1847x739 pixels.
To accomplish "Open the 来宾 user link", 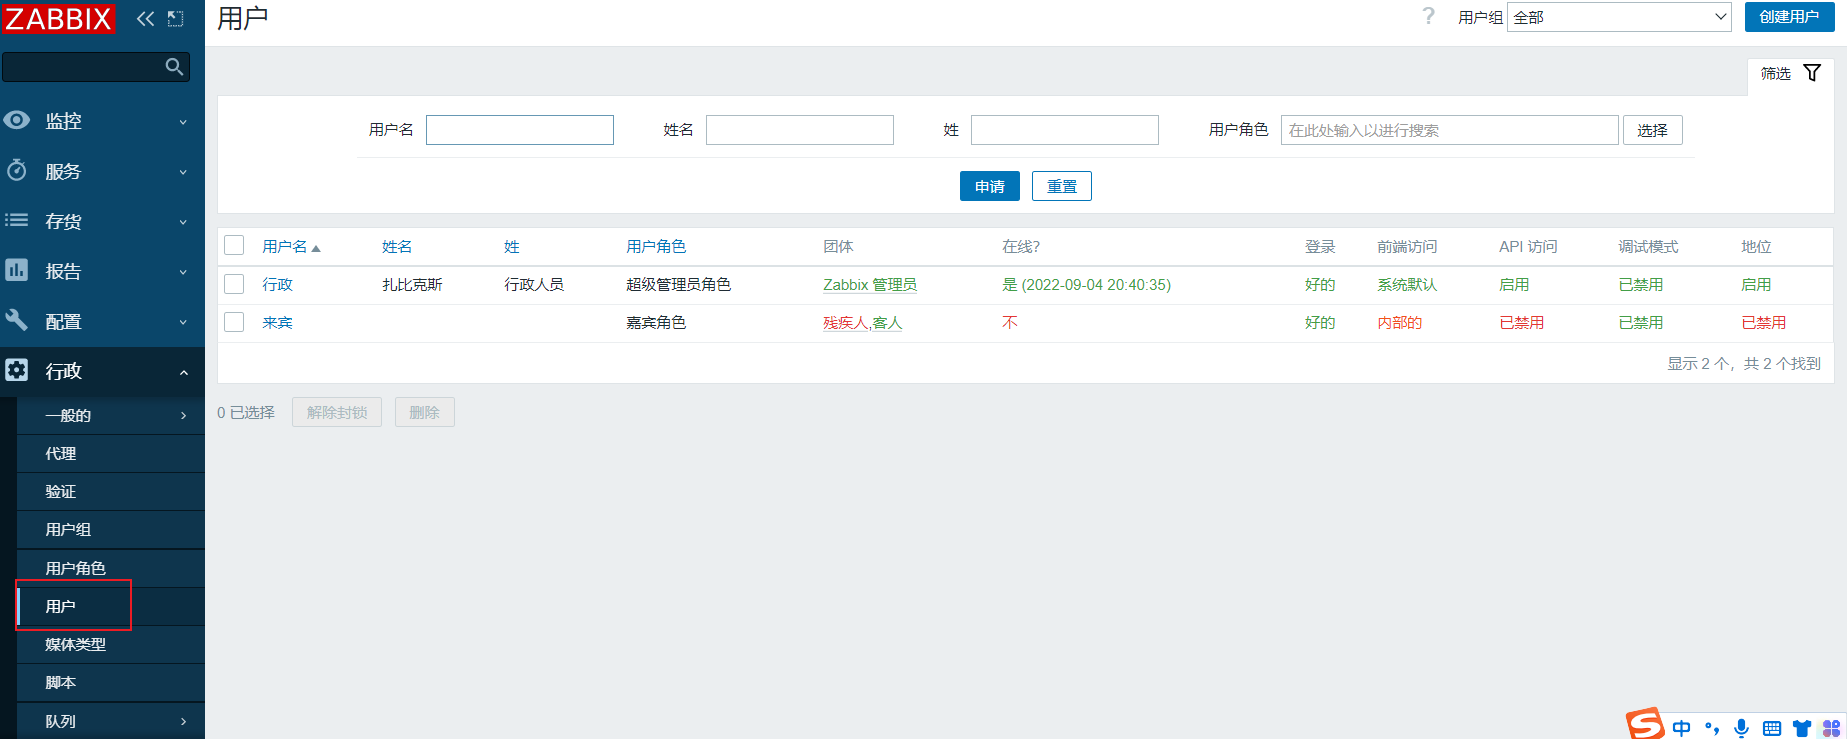I will [277, 322].
